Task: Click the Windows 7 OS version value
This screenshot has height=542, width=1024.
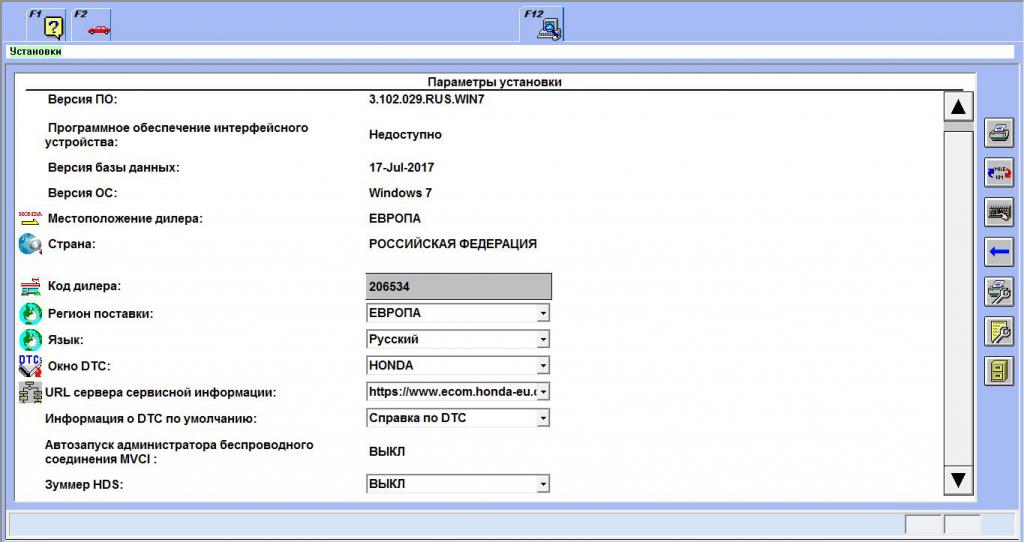Action: click(400, 193)
